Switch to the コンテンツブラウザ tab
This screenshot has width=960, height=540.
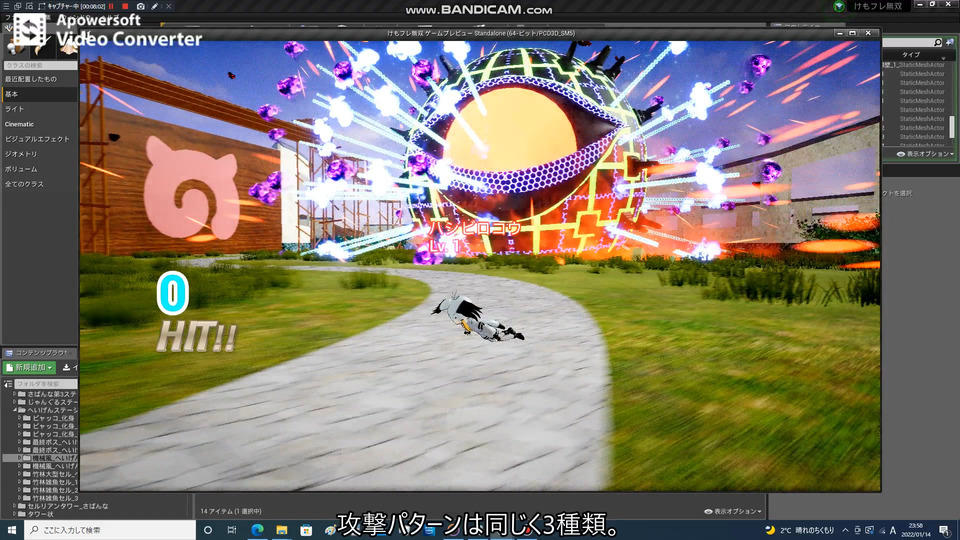37,353
